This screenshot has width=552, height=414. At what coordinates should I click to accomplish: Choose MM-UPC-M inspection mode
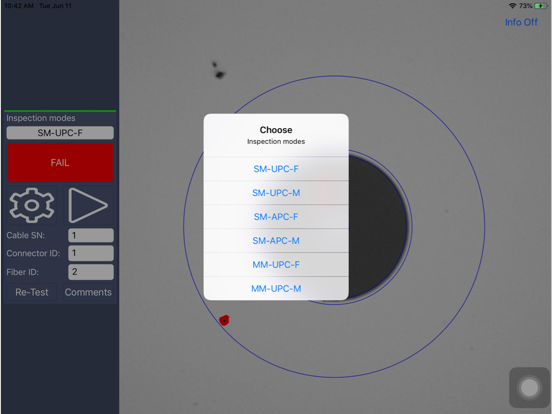pos(276,289)
